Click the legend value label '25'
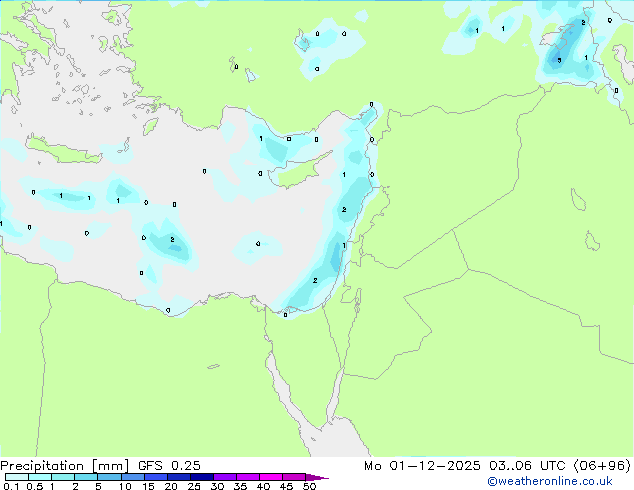This screenshot has height=490, width=634. pyautogui.click(x=194, y=486)
